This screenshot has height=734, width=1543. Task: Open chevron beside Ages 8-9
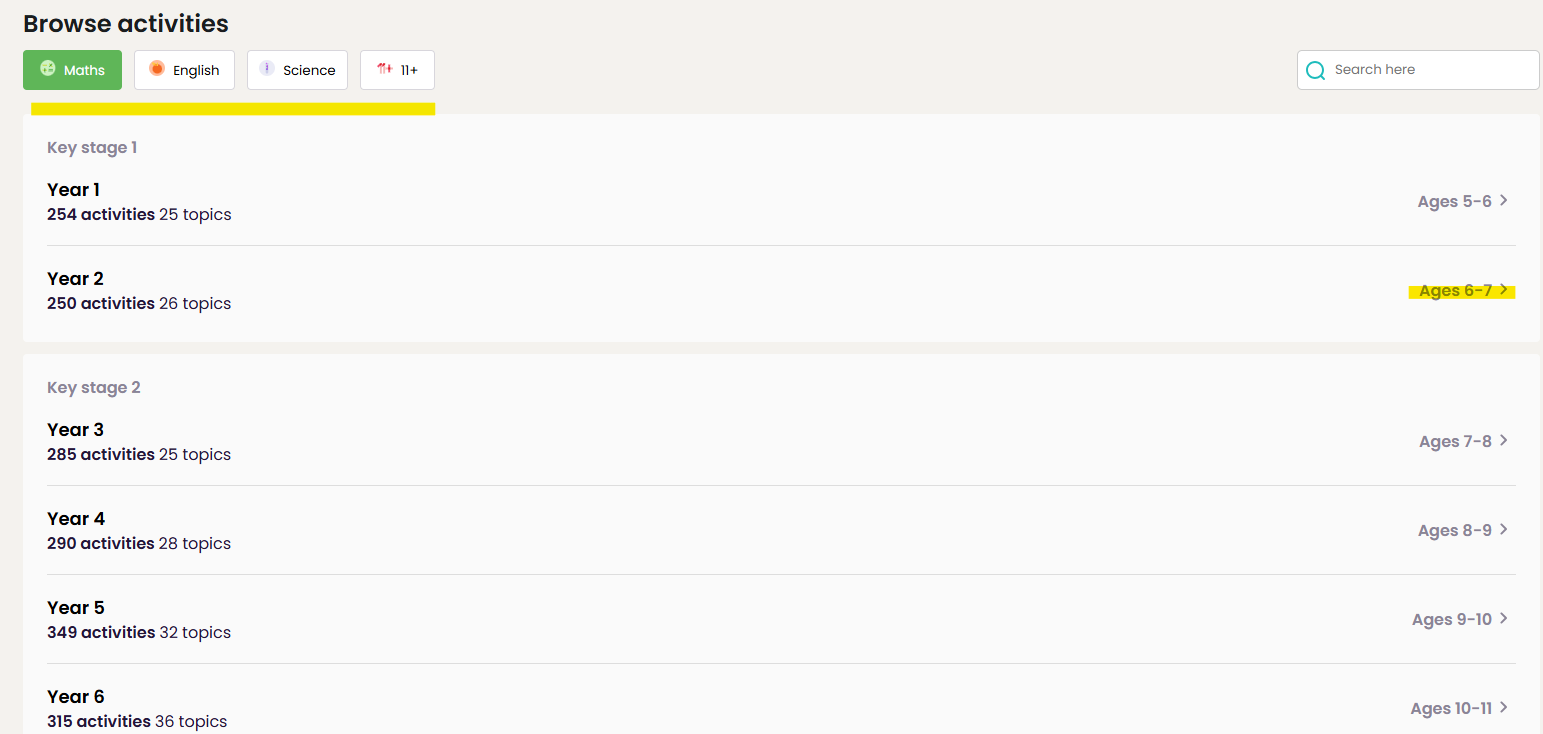(1503, 530)
